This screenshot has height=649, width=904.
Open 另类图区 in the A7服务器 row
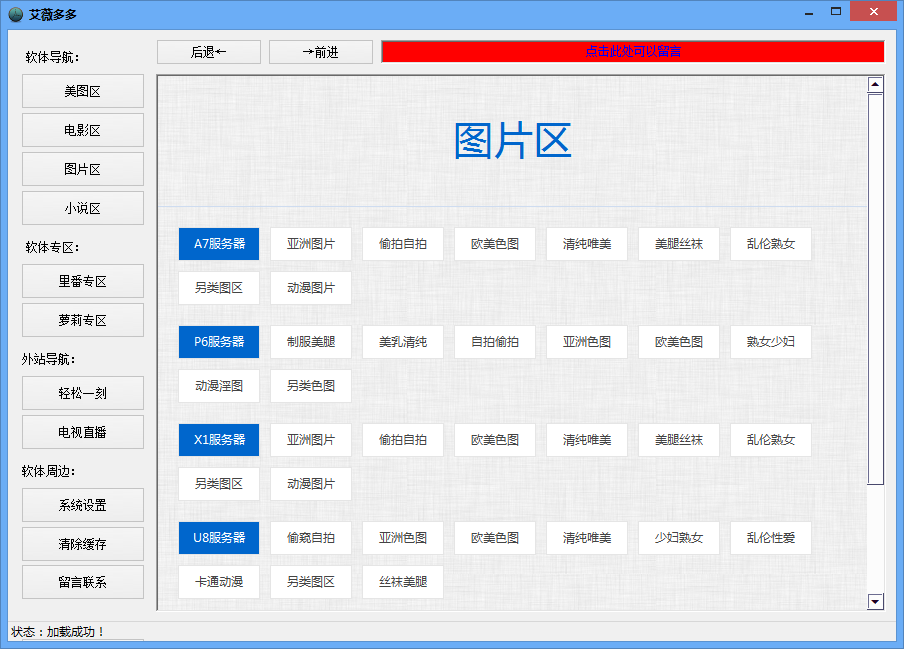click(219, 288)
